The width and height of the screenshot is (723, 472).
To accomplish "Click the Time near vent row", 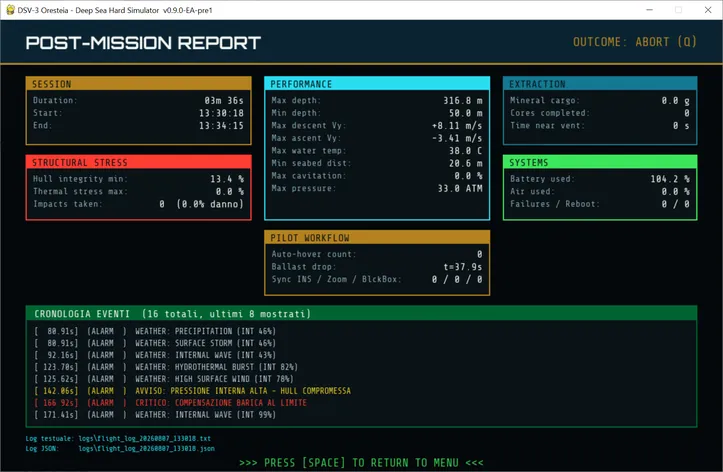I will 599,125.
